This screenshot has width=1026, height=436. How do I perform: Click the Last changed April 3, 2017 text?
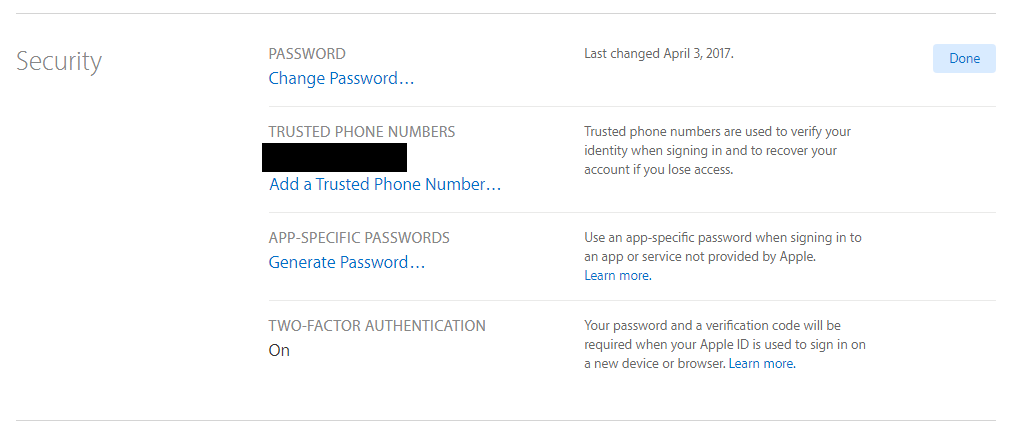coord(659,54)
